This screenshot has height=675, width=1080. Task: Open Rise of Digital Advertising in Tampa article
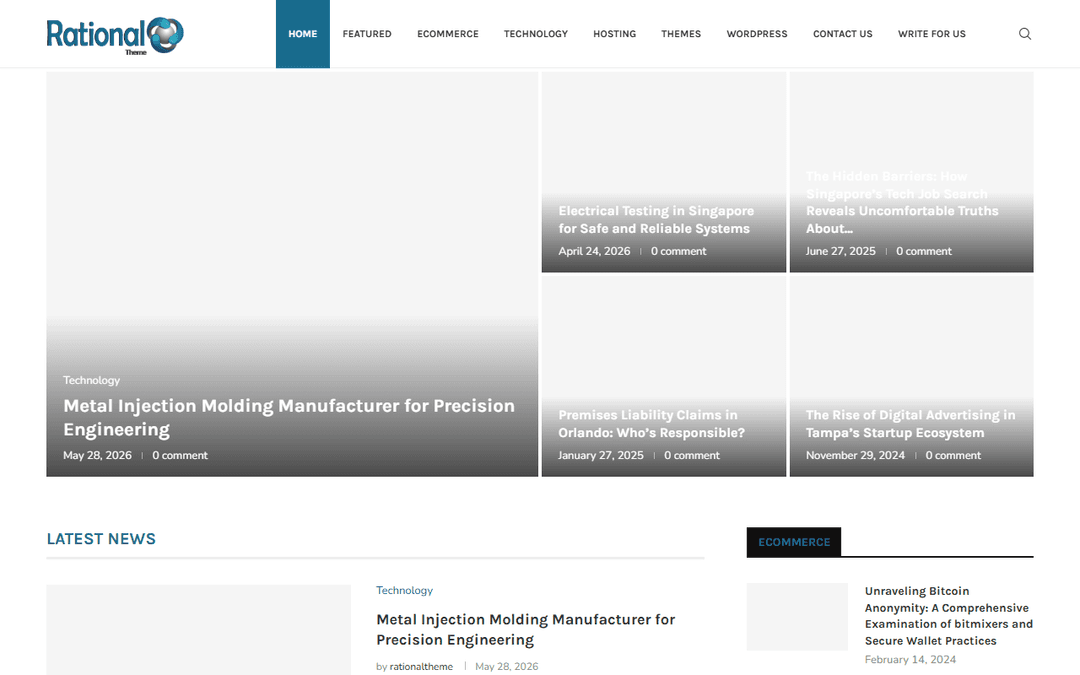click(x=911, y=424)
